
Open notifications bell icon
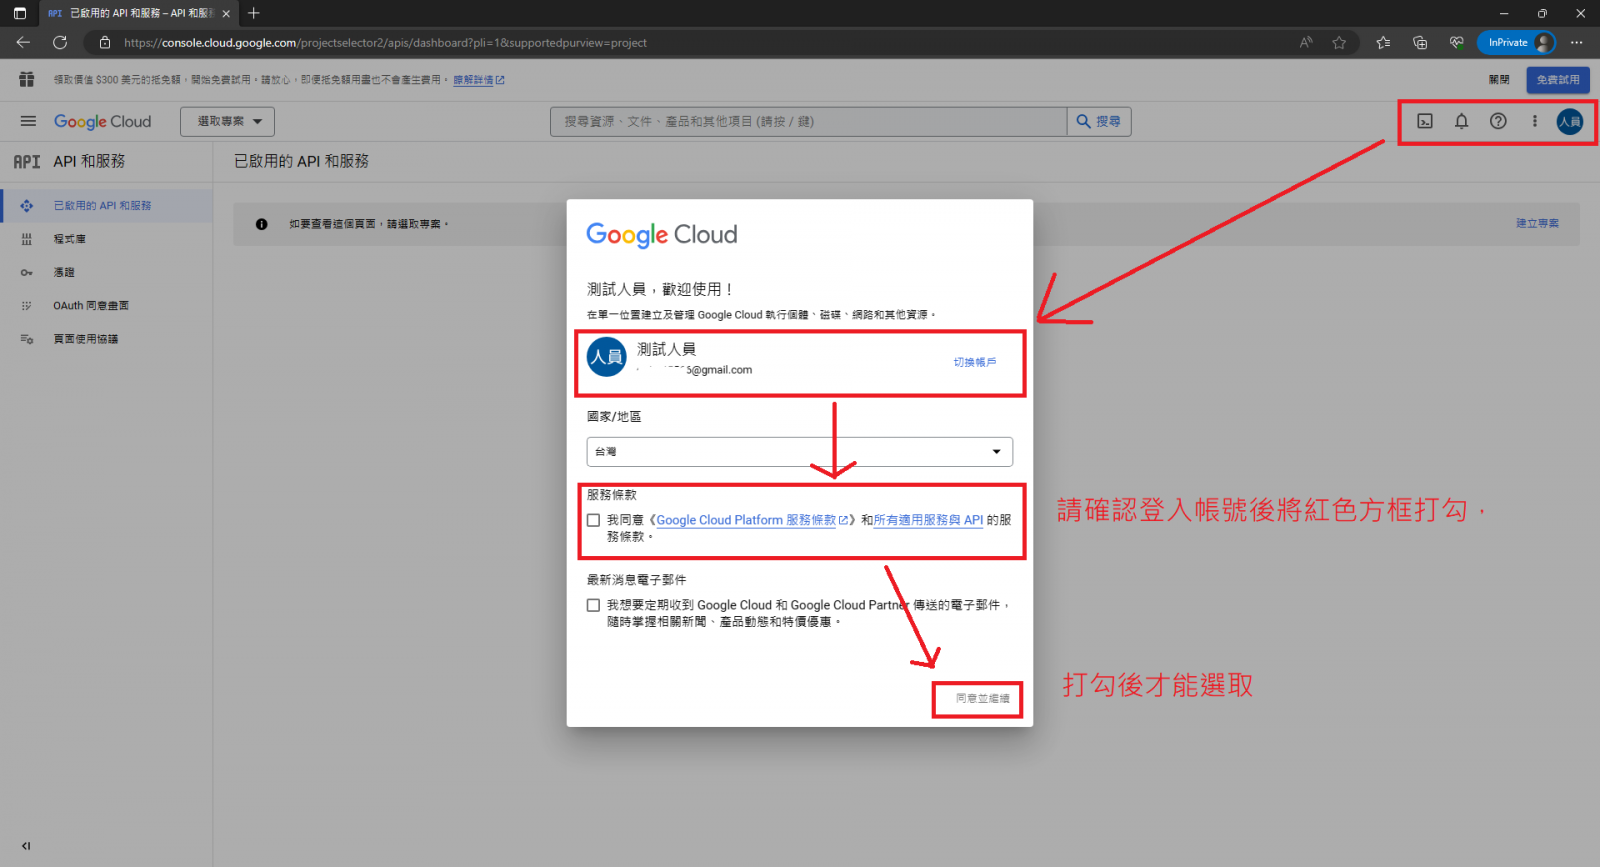pos(1461,121)
